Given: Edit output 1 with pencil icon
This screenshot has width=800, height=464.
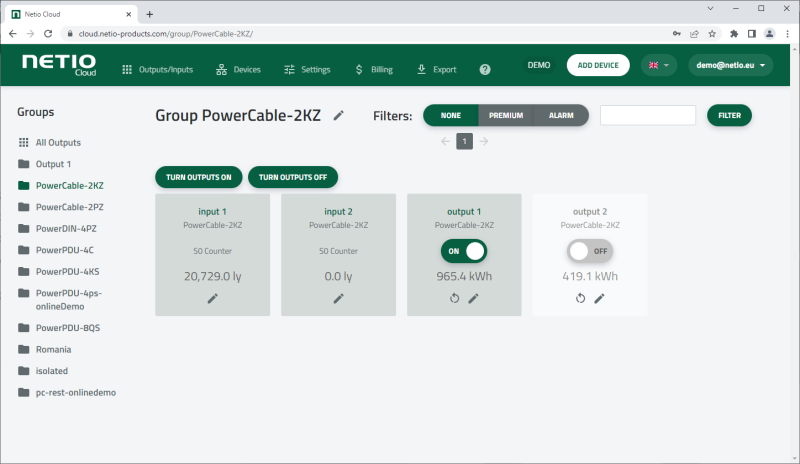Looking at the screenshot, I should pos(474,298).
